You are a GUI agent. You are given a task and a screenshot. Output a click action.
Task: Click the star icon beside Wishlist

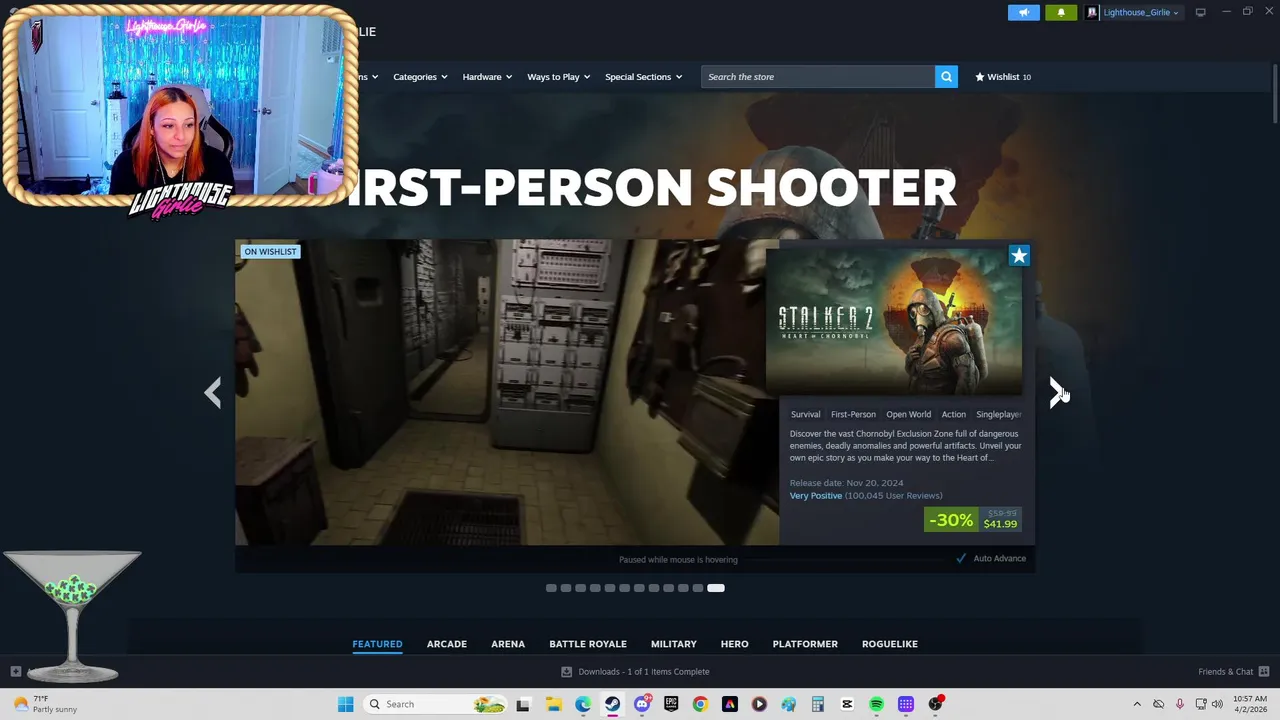coord(980,77)
